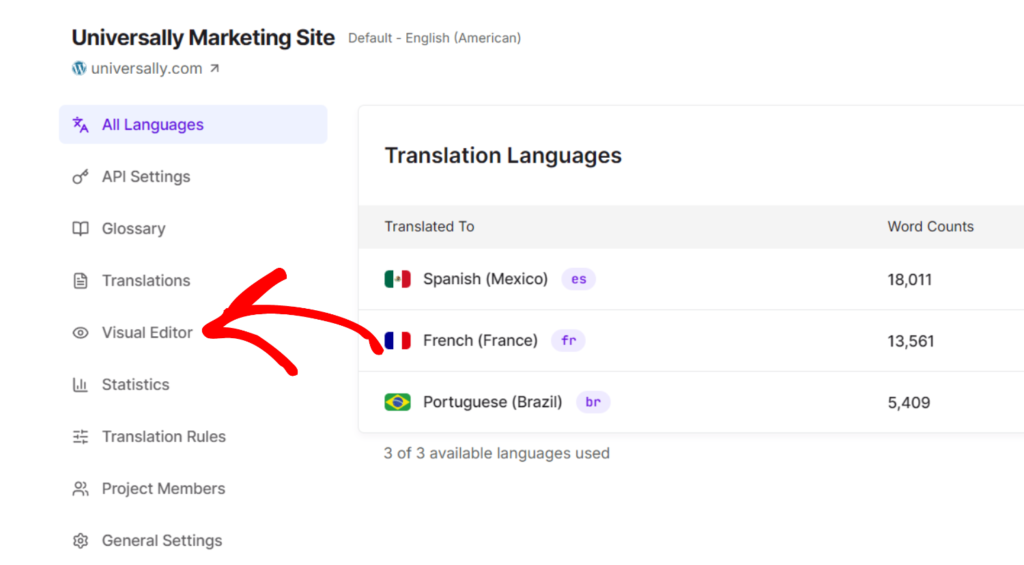
Task: Click the Word Counts column header
Action: click(930, 227)
